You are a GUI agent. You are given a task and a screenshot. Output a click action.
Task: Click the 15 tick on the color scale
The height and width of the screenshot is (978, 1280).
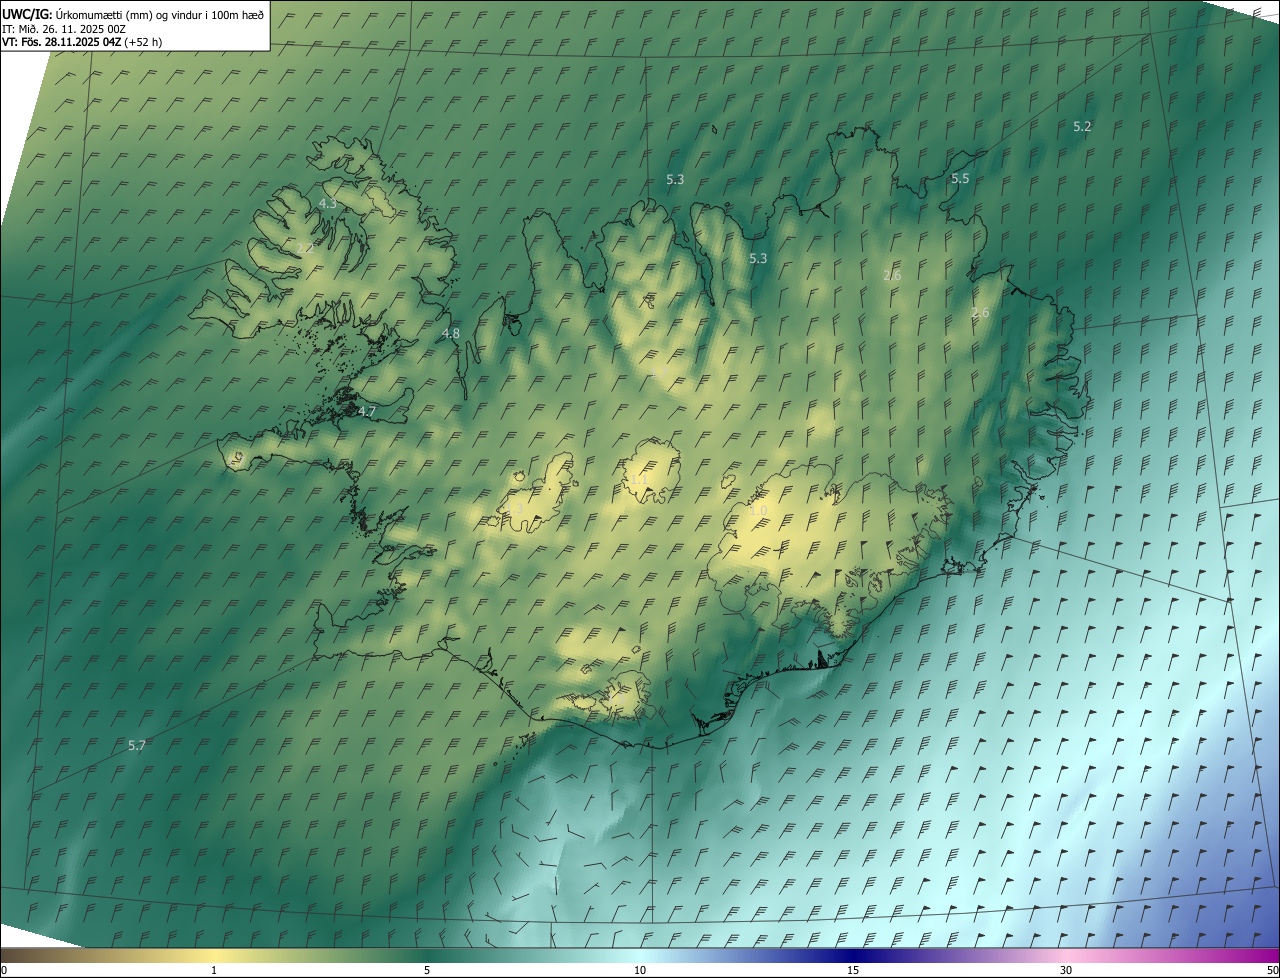point(853,970)
